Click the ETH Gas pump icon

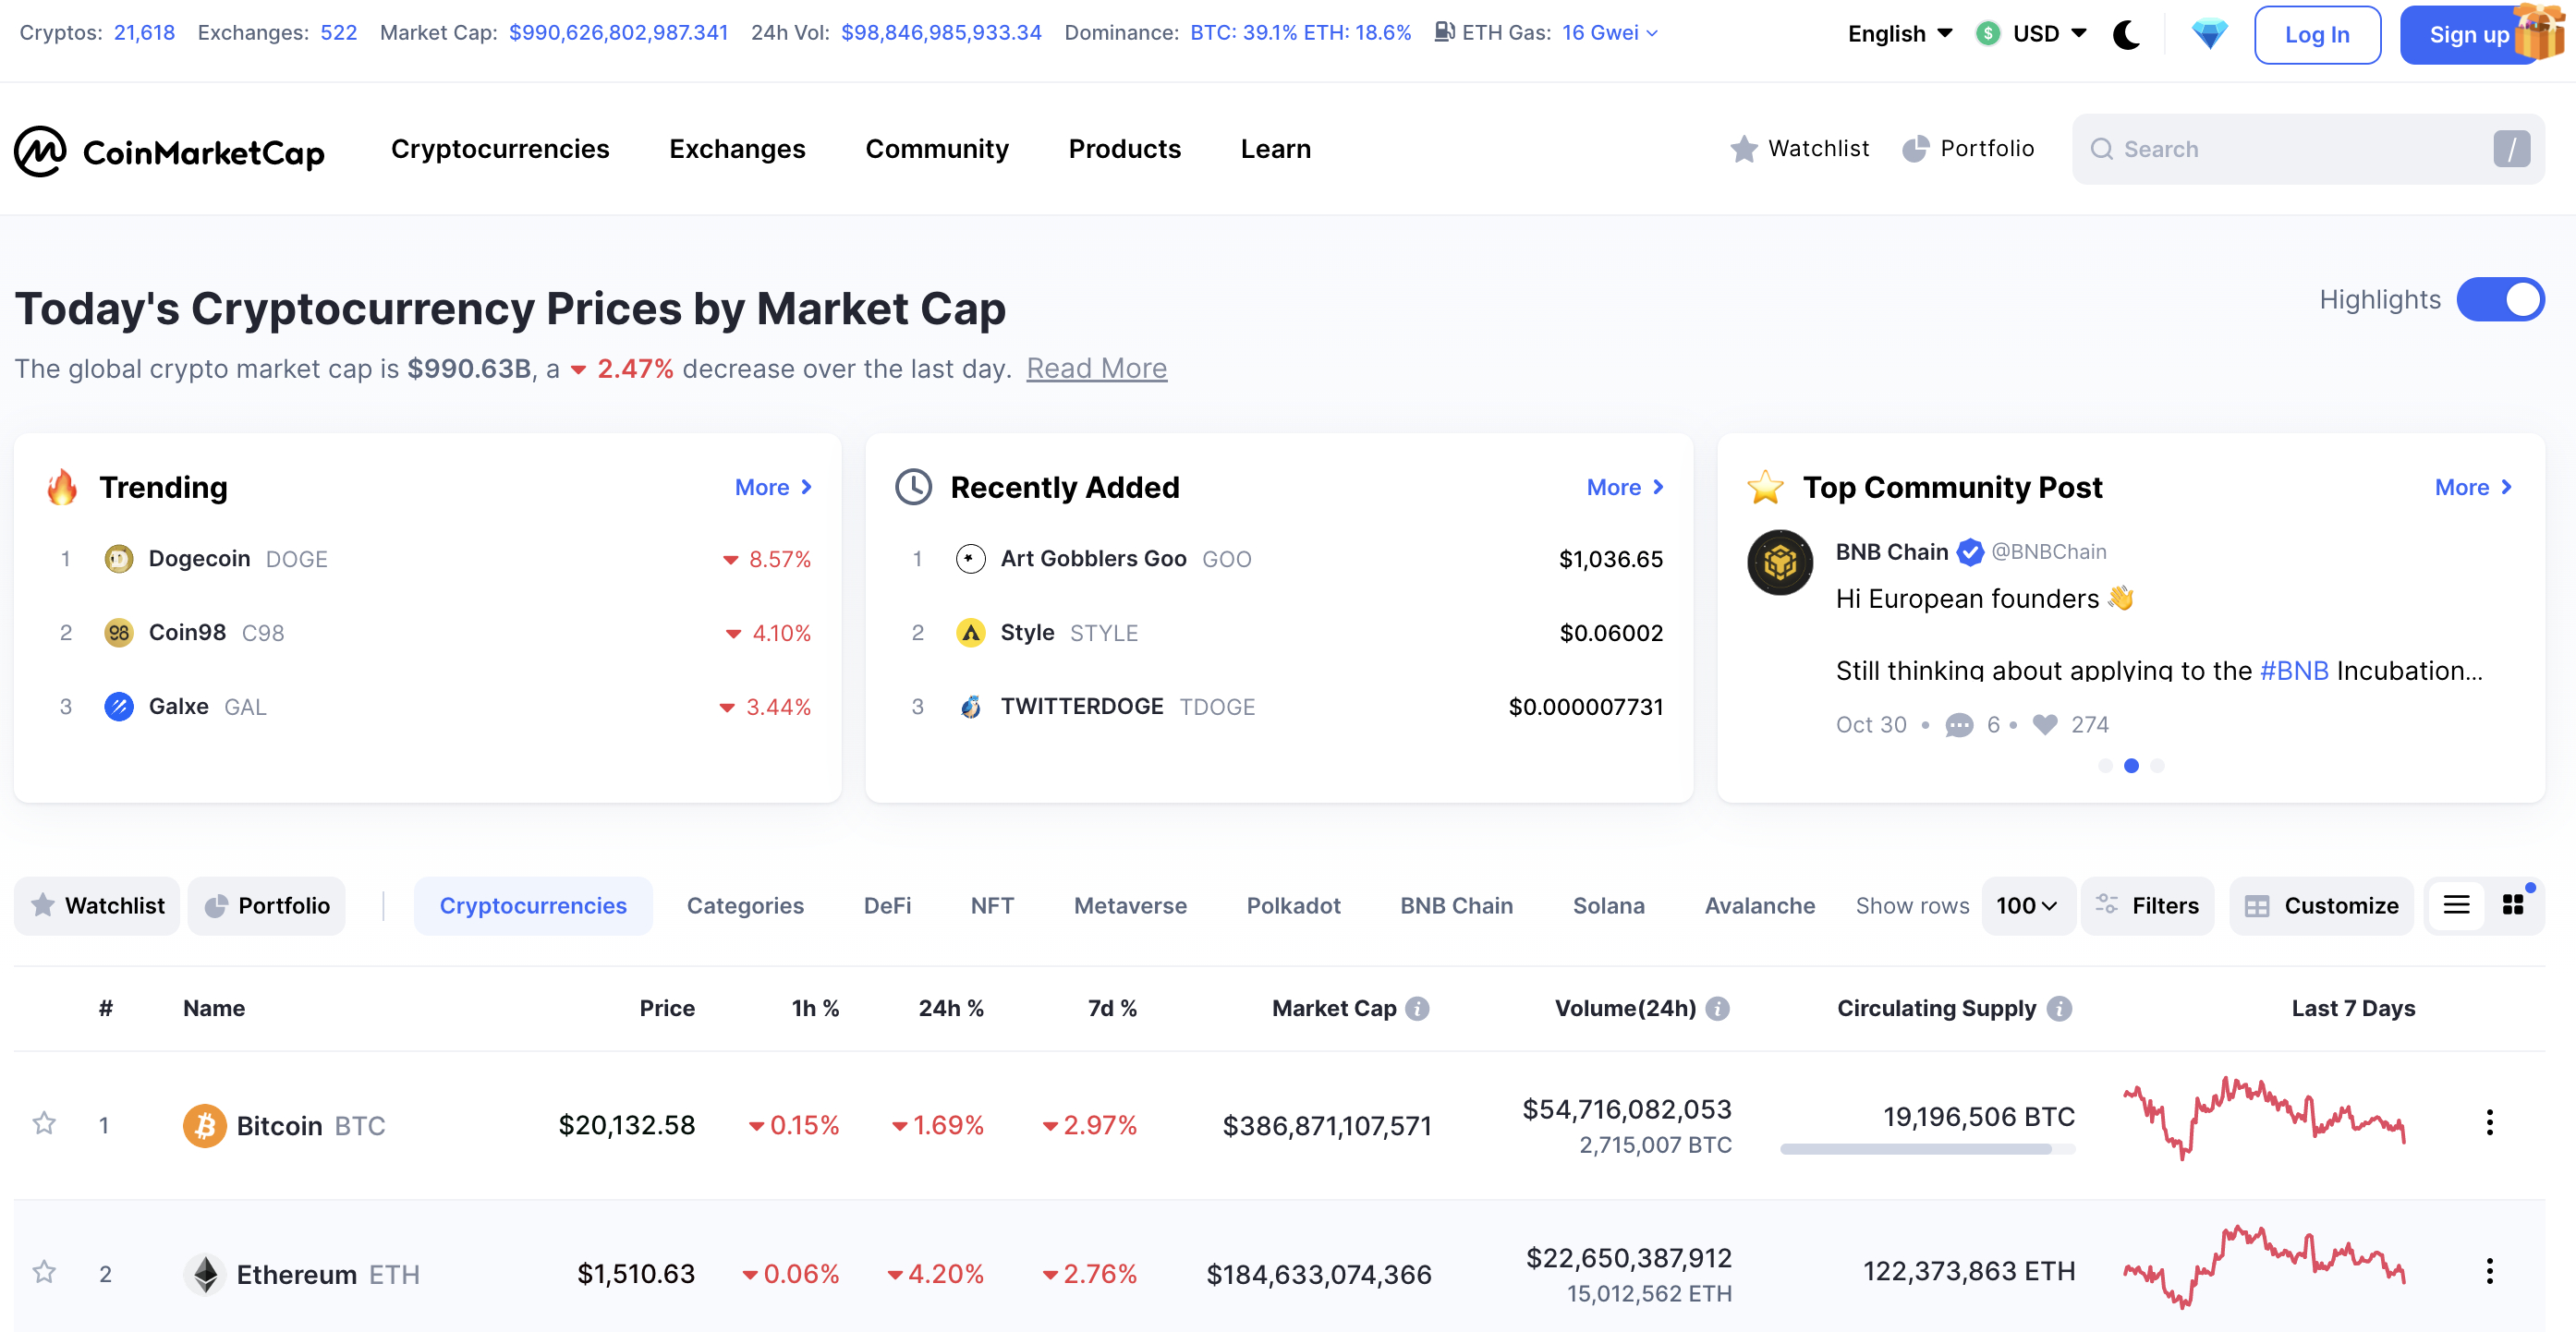click(1444, 32)
